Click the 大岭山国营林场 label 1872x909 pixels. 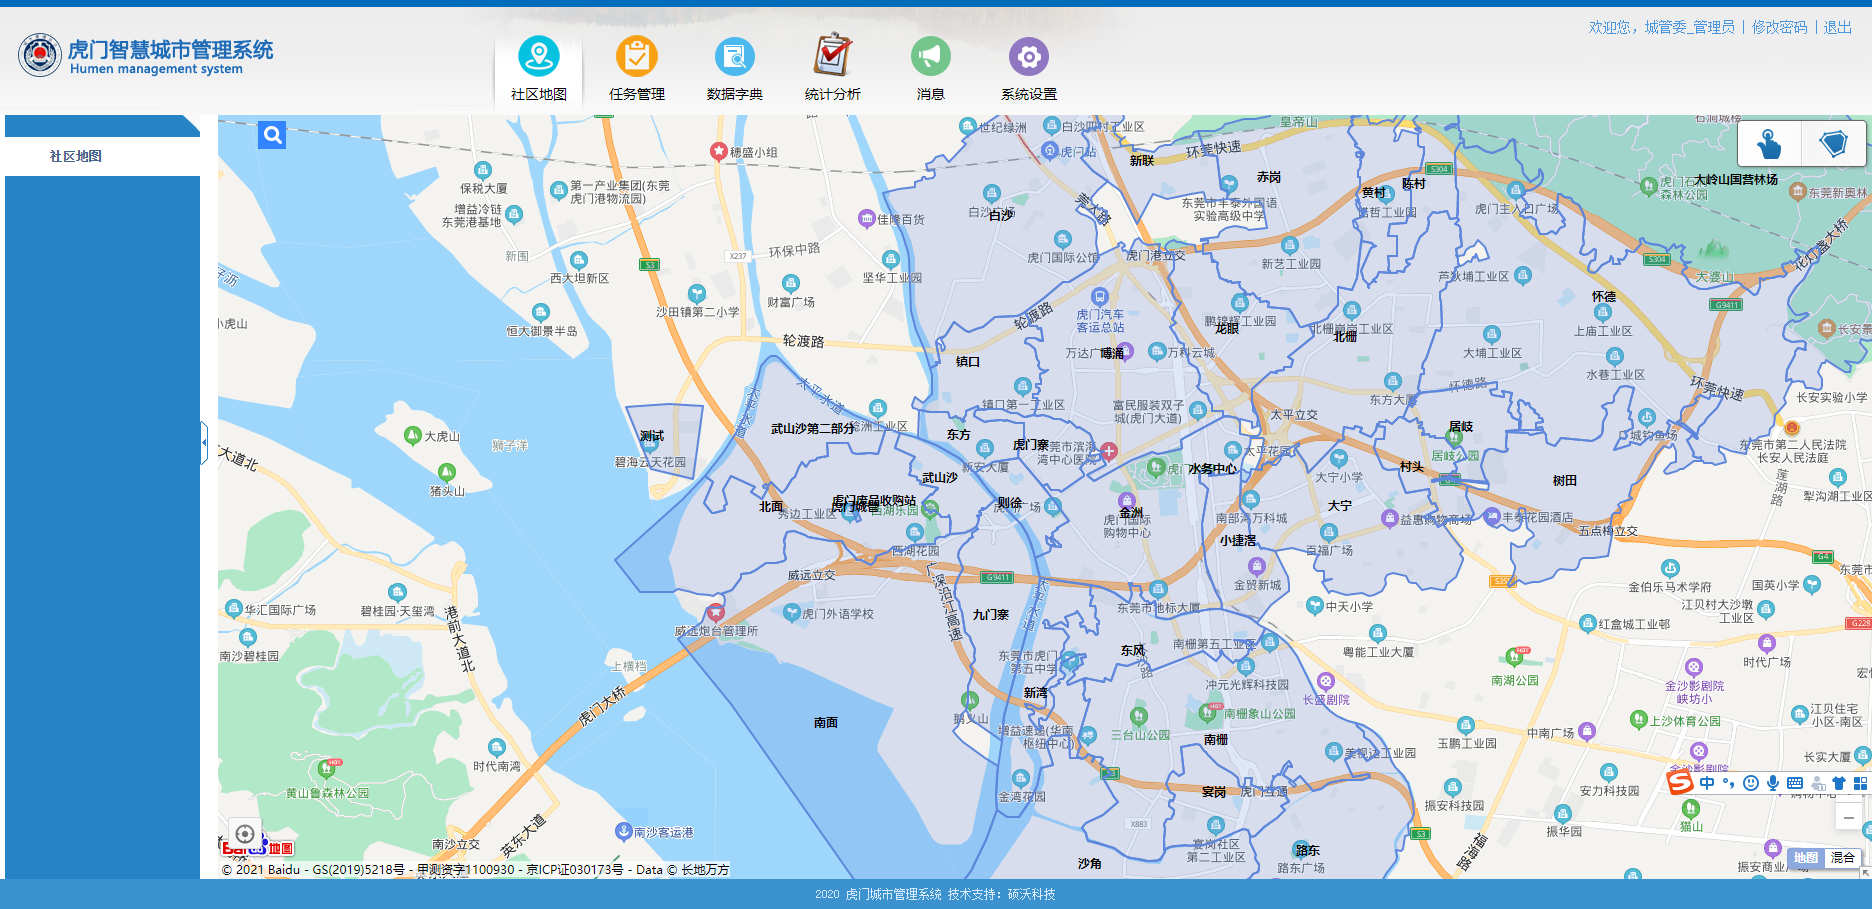point(1736,180)
